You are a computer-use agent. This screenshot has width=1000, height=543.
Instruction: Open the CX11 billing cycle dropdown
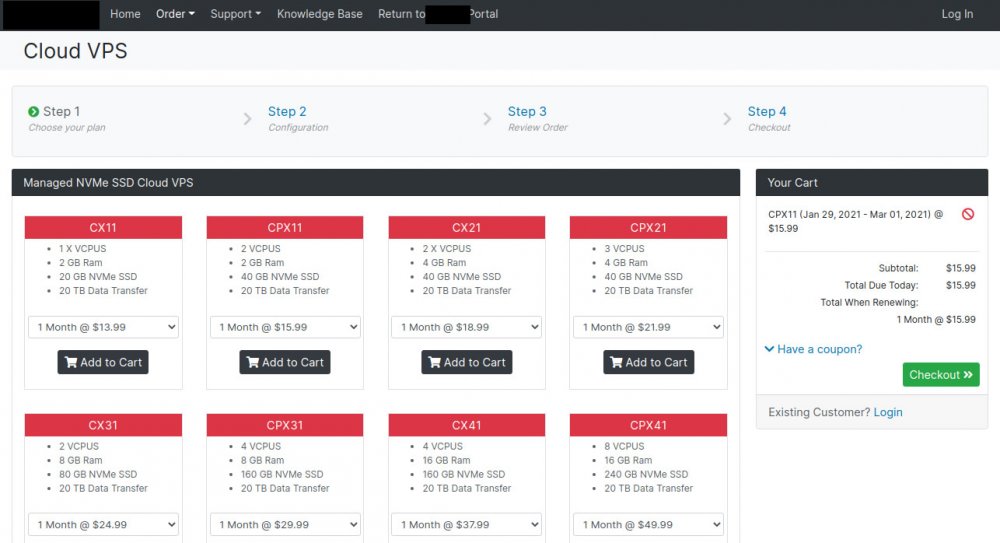103,327
